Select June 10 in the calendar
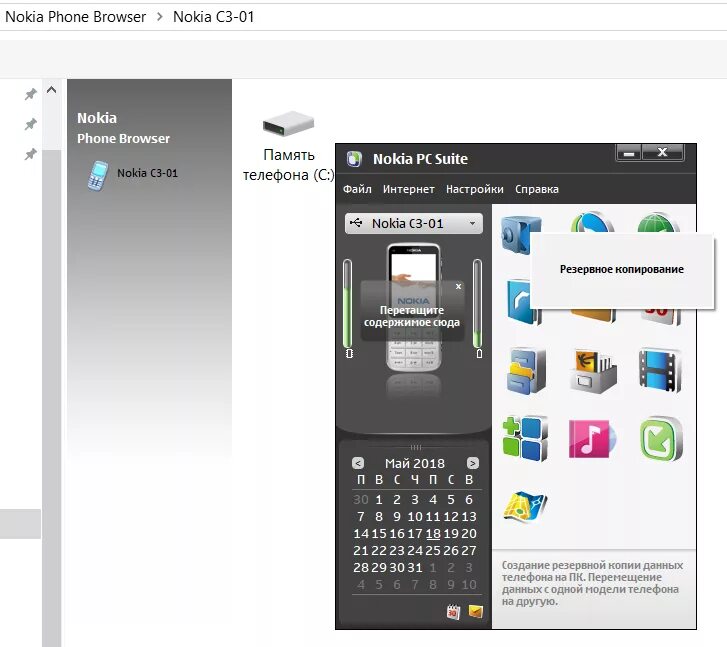The width and height of the screenshot is (727, 647). [x=469, y=585]
